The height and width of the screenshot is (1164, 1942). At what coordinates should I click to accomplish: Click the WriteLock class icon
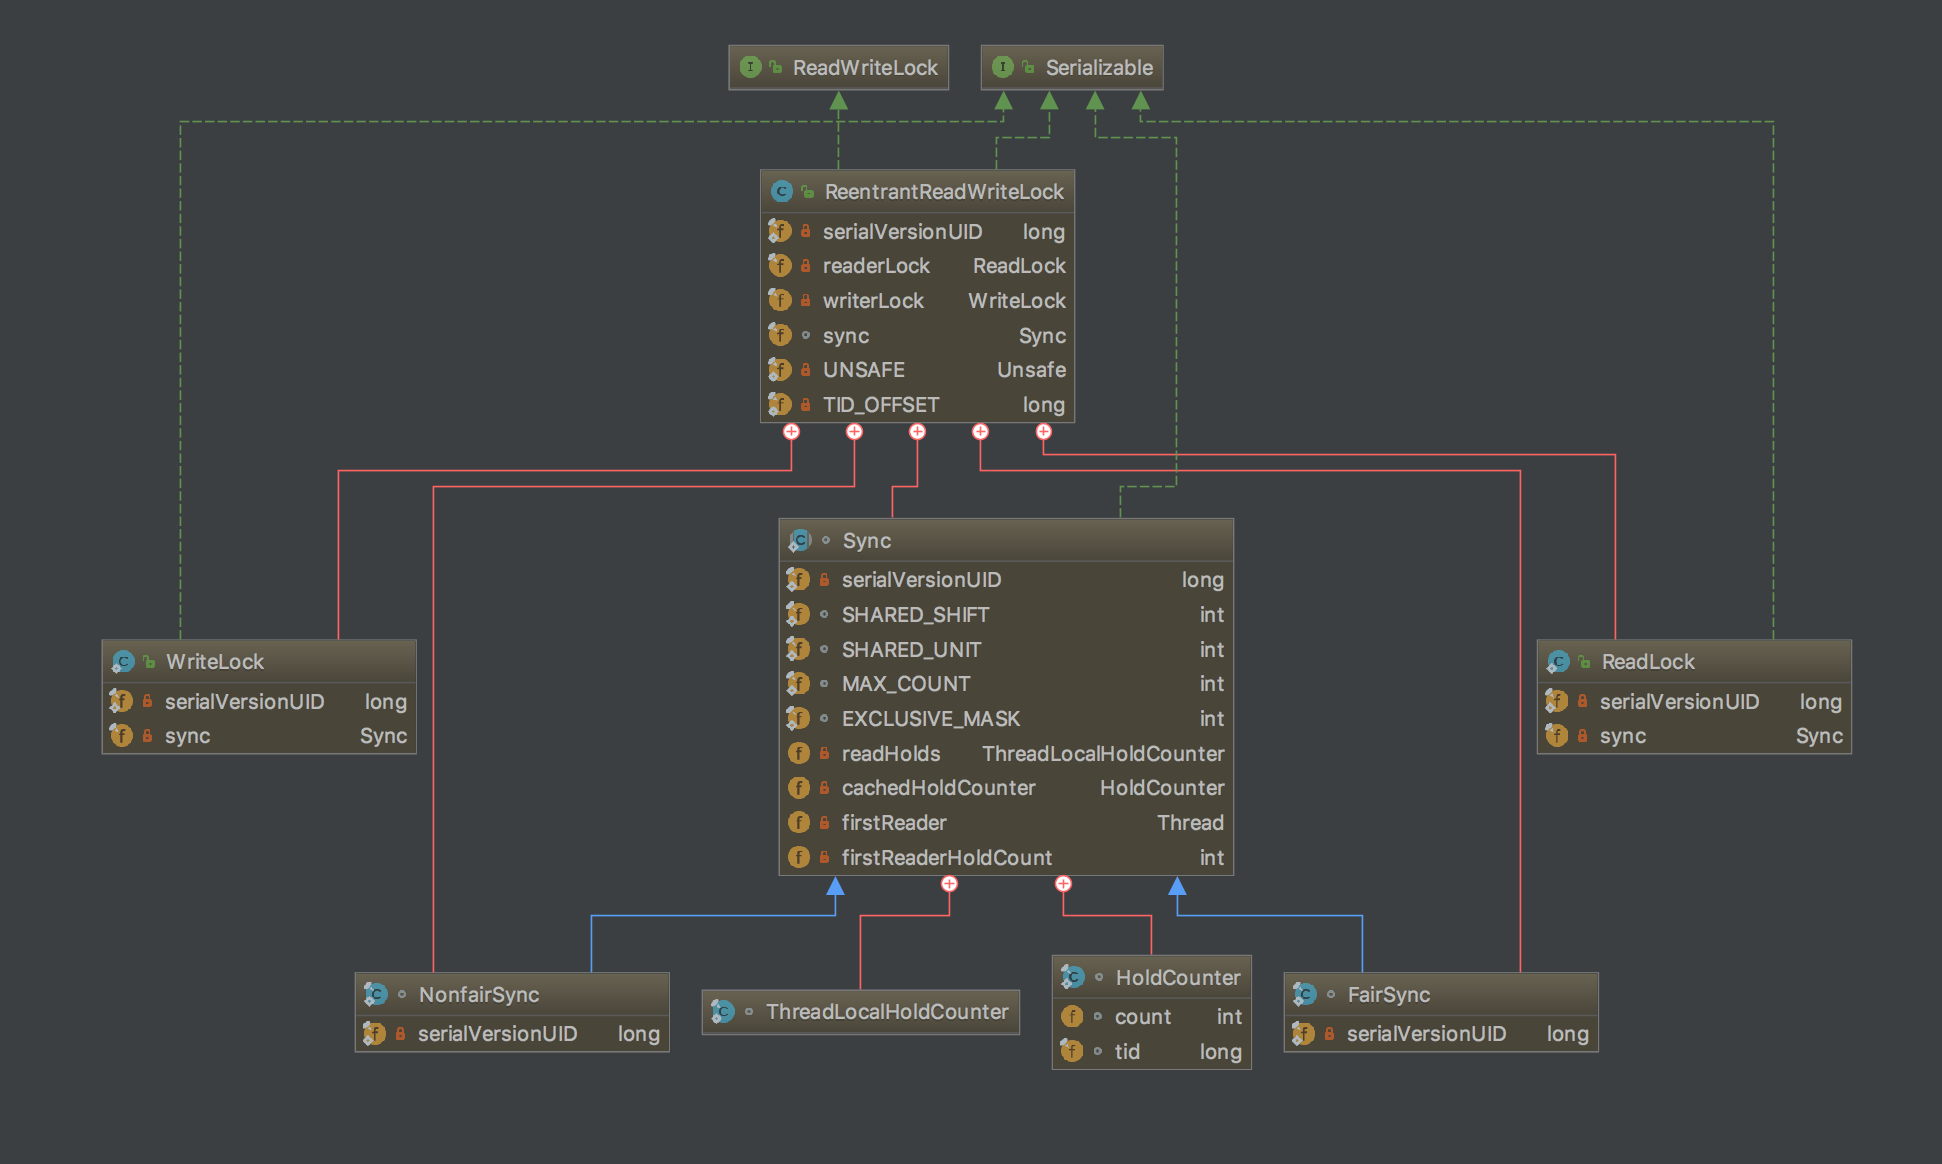tap(123, 661)
